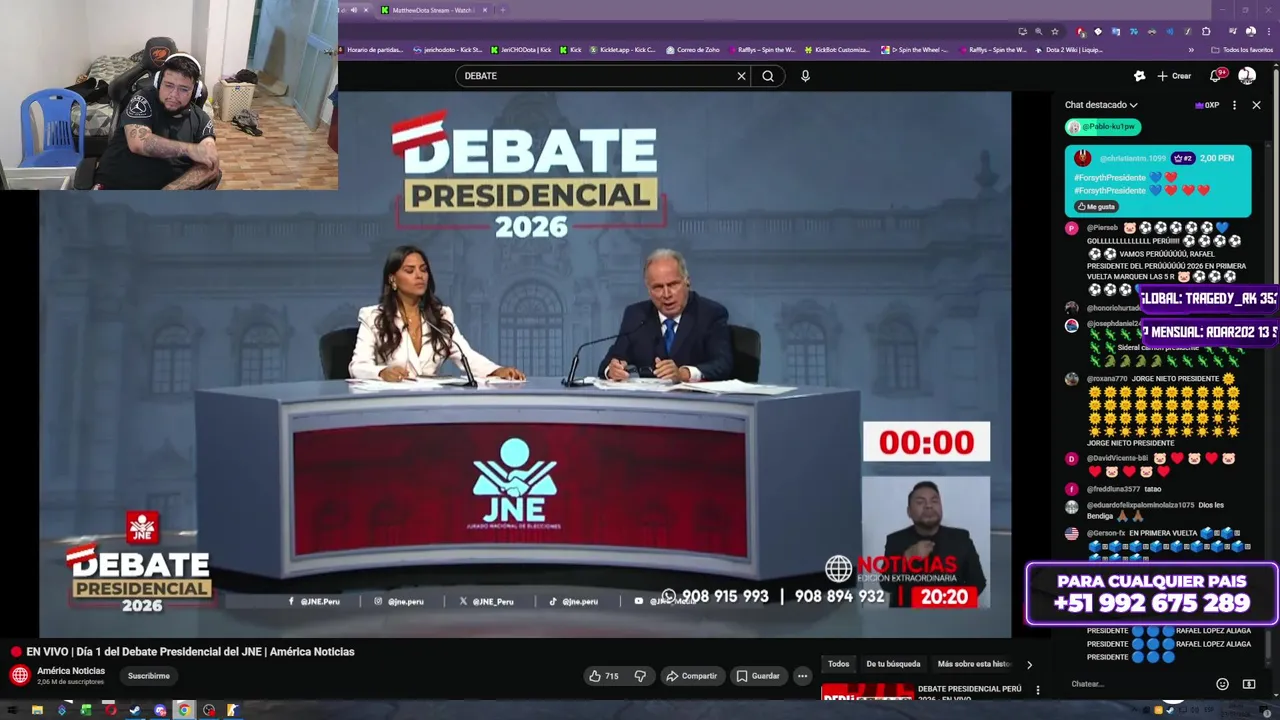Image resolution: width=1280 pixels, height=720 pixels.
Task: Open the @Pablo-ku1pw pinned chip
Action: [1103, 127]
